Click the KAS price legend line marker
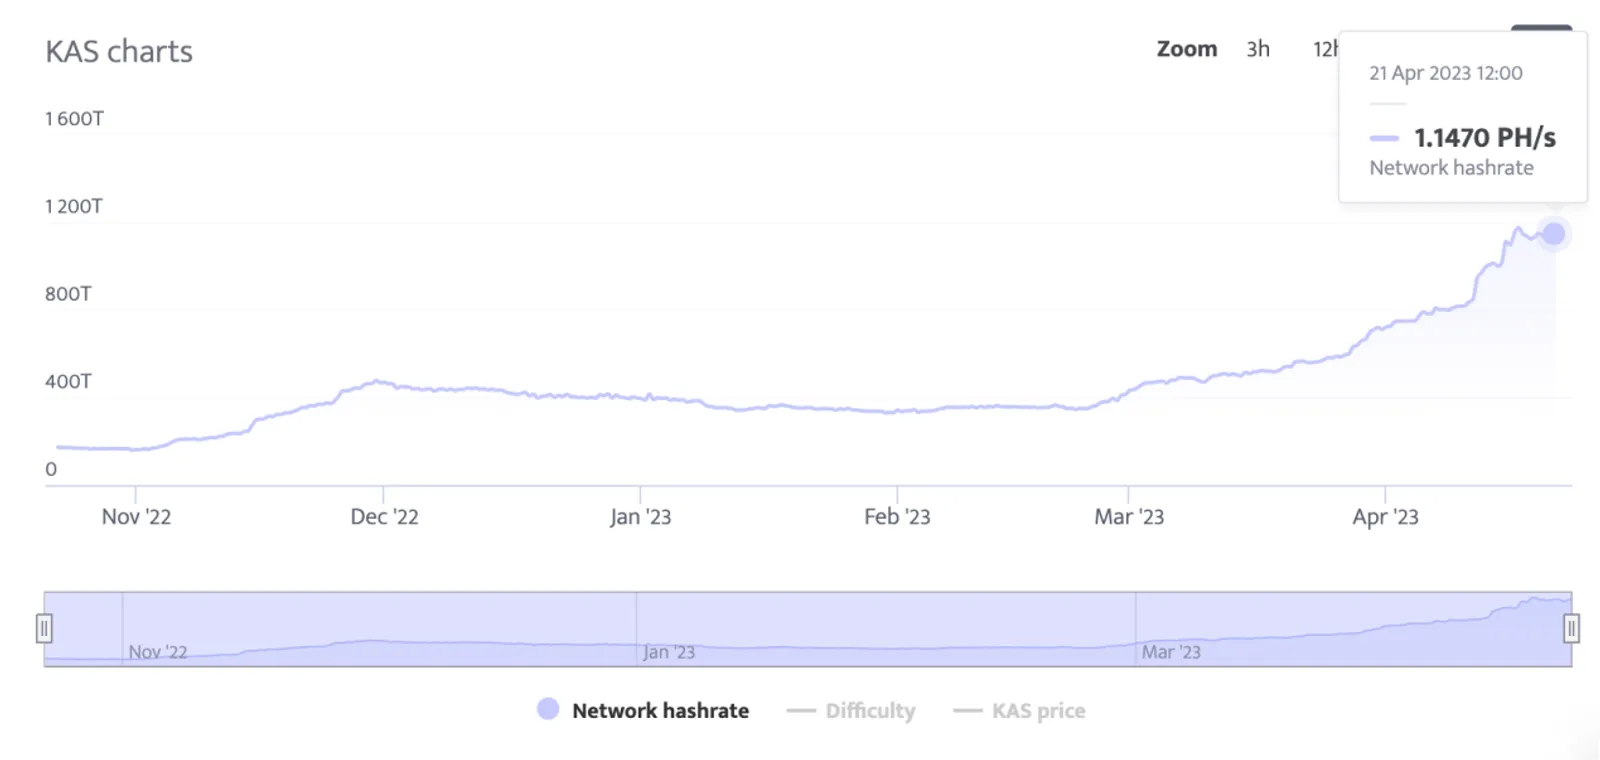The width and height of the screenshot is (1600, 760). click(x=967, y=711)
